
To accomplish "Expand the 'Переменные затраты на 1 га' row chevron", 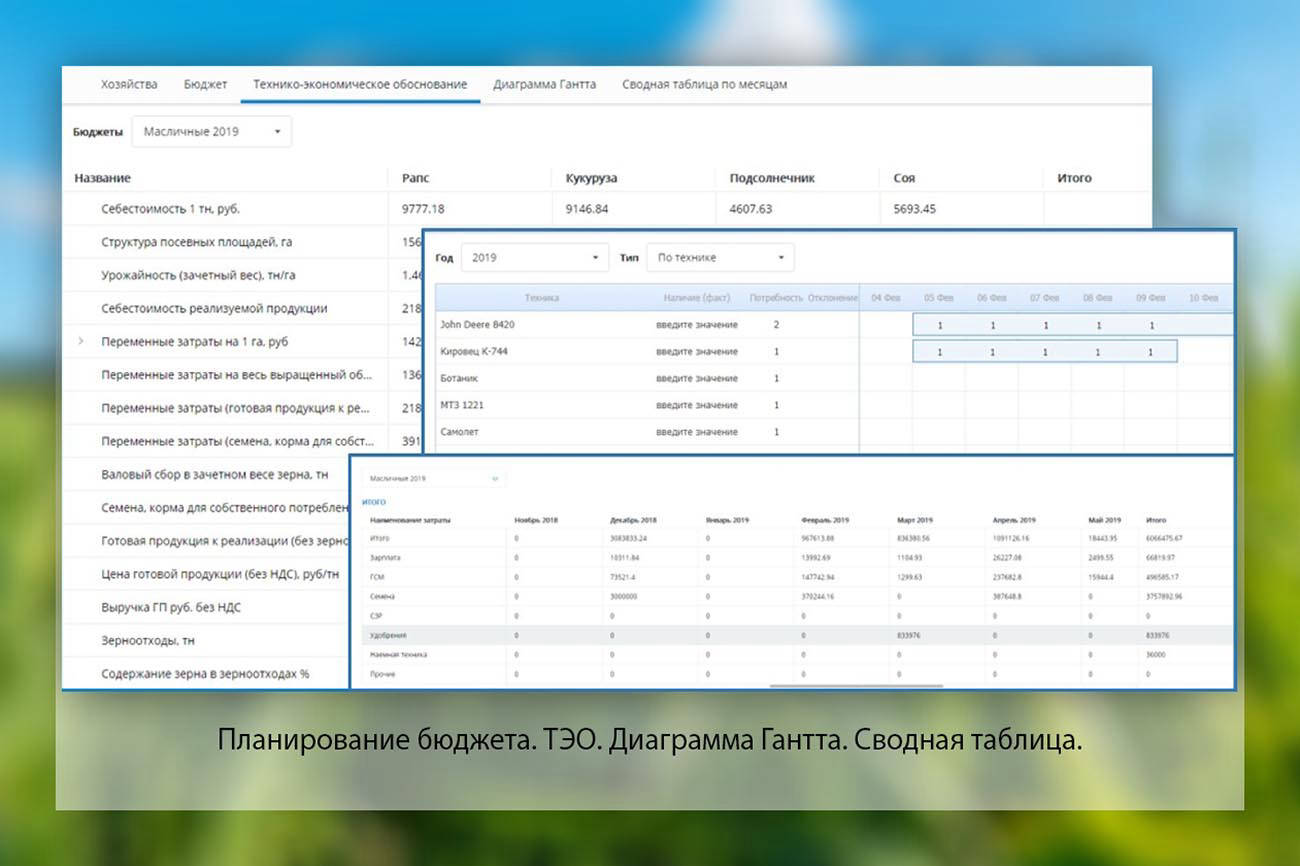I will click(80, 342).
